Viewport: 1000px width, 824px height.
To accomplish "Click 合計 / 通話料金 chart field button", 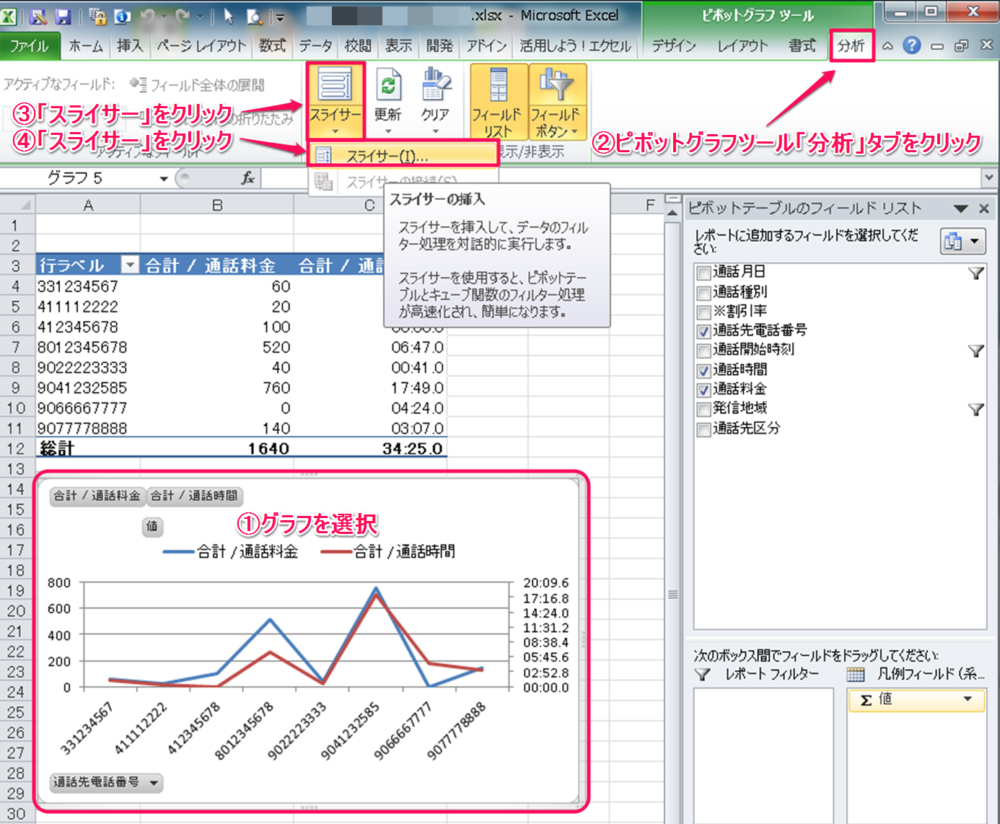I will point(97,495).
